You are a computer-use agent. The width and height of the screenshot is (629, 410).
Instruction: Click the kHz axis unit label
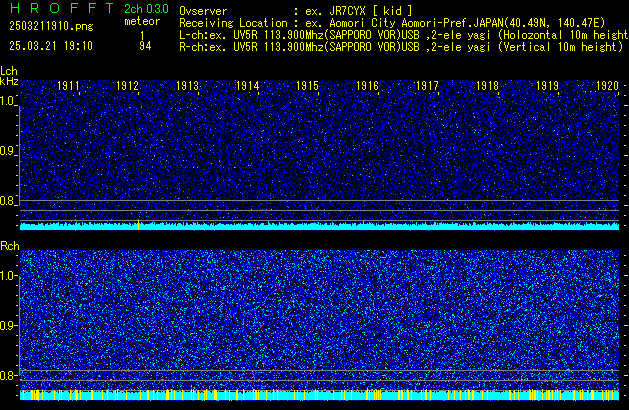click(x=9, y=81)
